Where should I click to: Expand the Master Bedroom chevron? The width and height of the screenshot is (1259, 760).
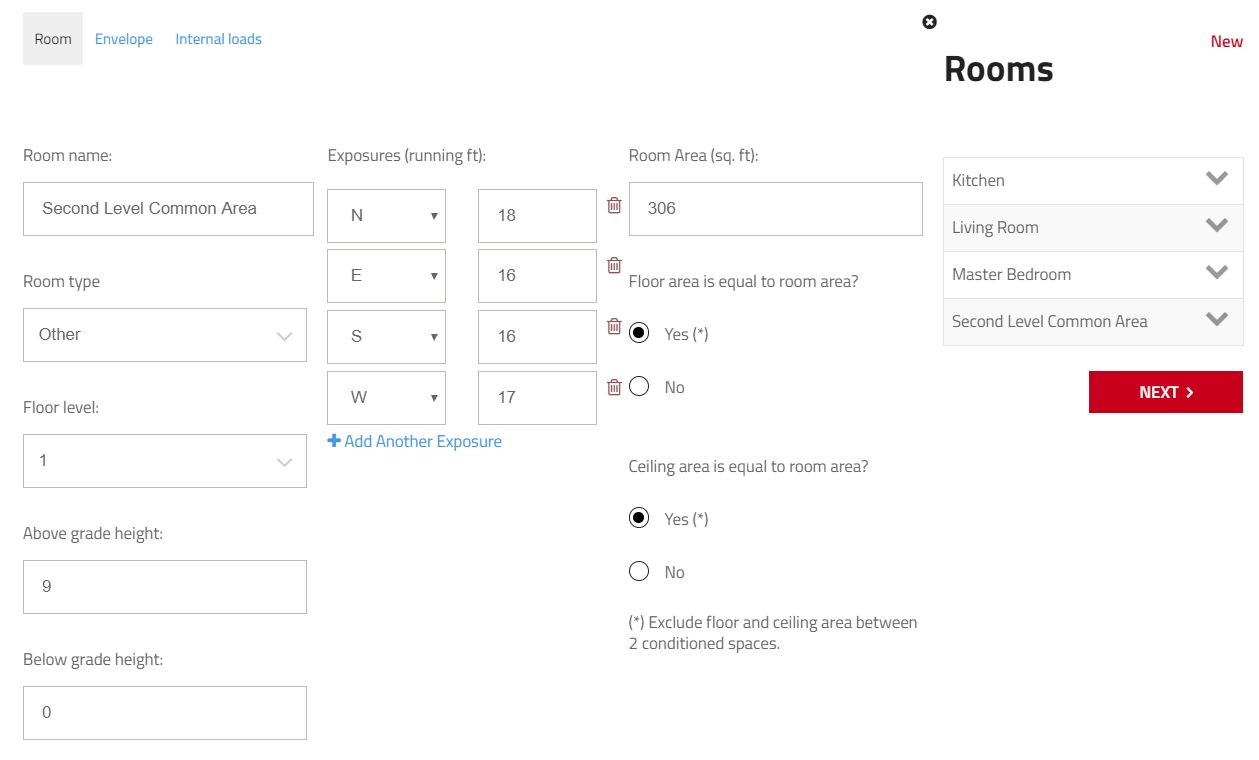coord(1216,273)
